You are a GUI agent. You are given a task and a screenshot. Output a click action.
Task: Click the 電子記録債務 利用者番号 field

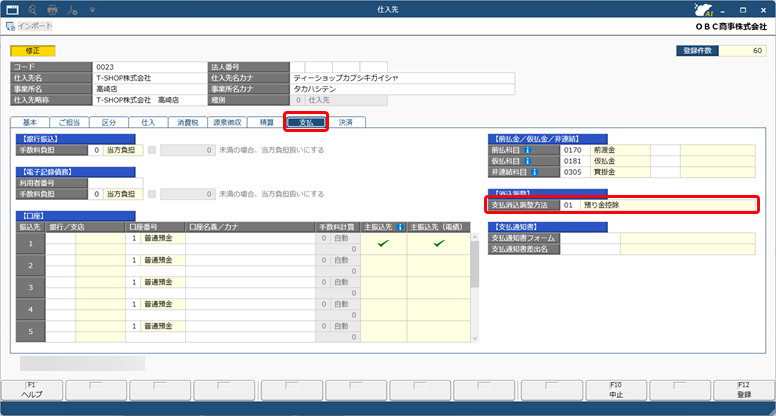115,183
